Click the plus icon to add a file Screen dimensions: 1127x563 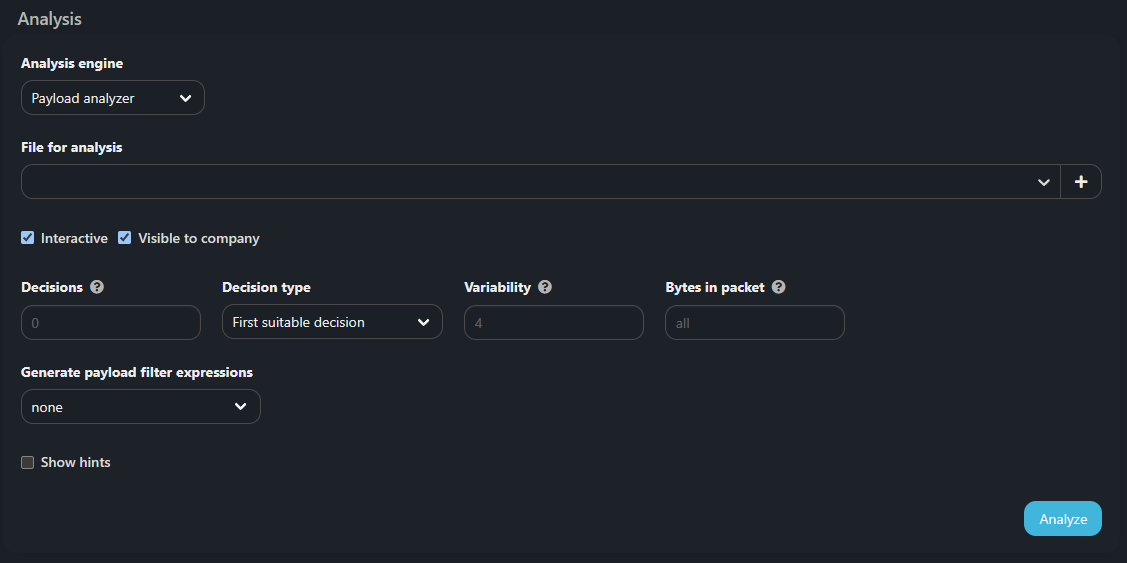tap(1081, 182)
